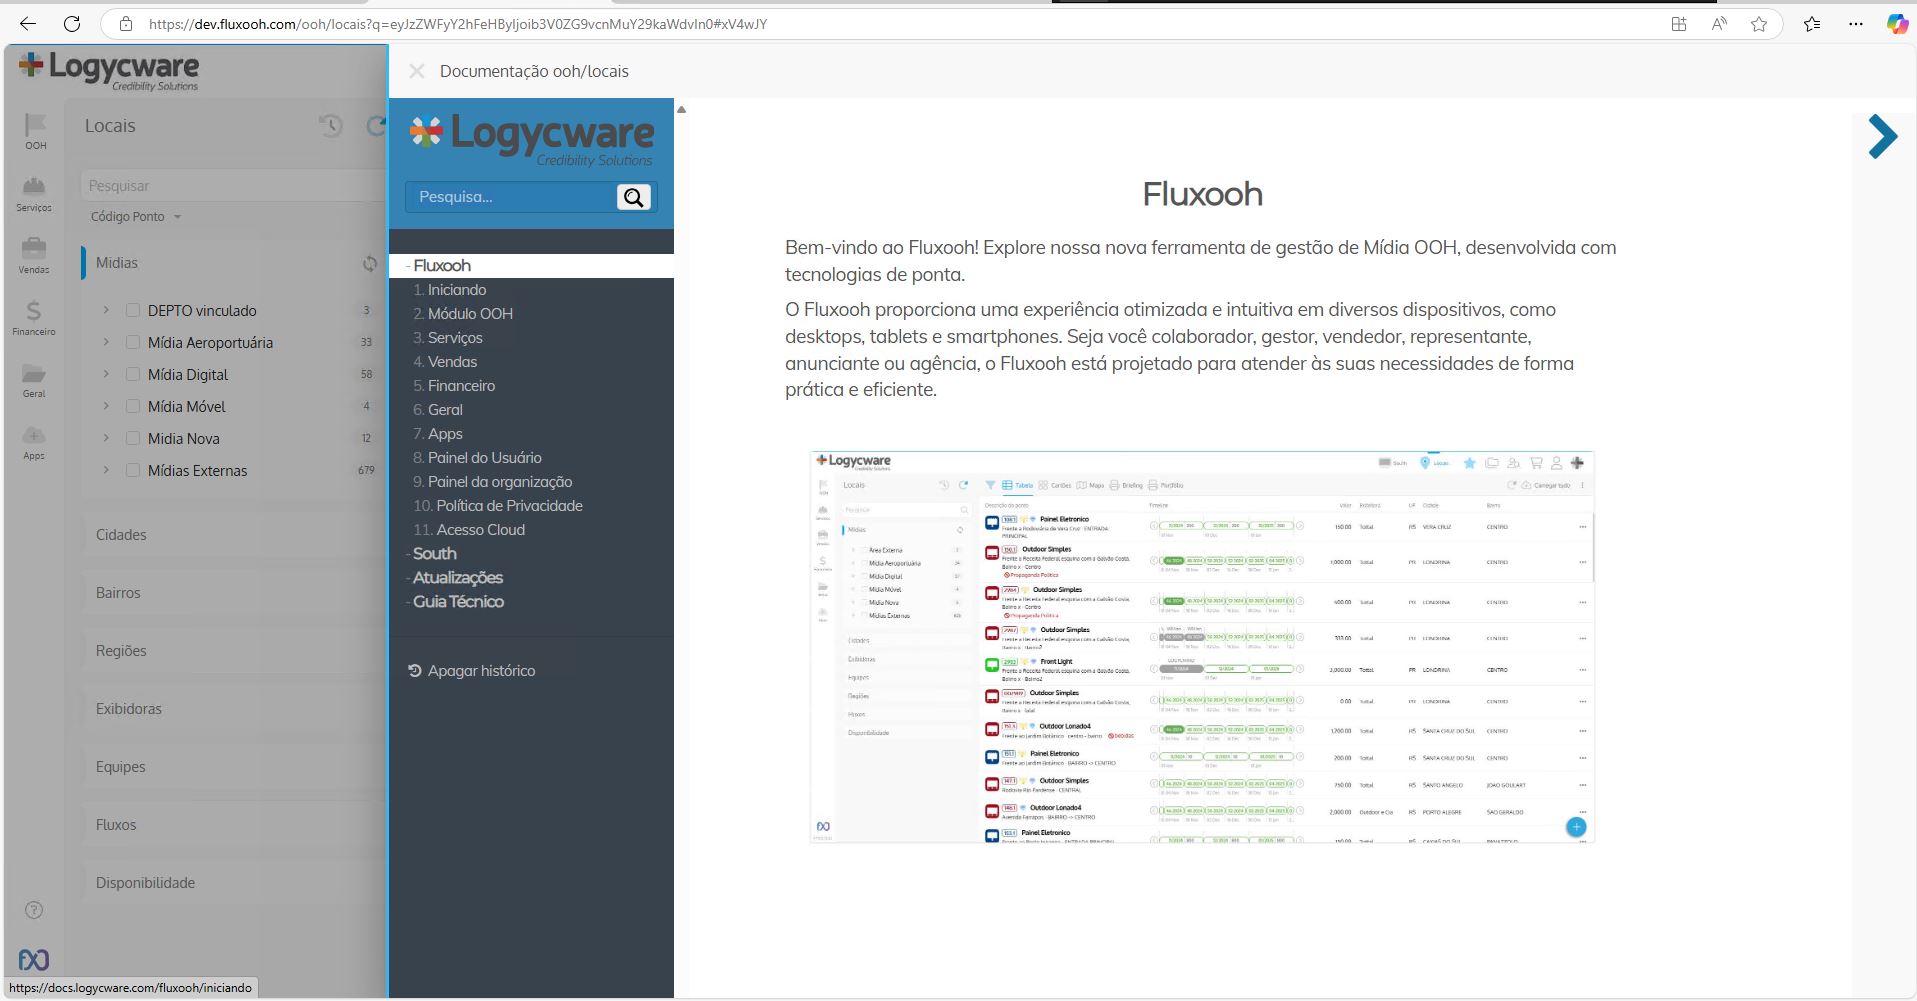Expand the Mídia Móvel tree node
1917x1001 pixels.
click(x=106, y=407)
